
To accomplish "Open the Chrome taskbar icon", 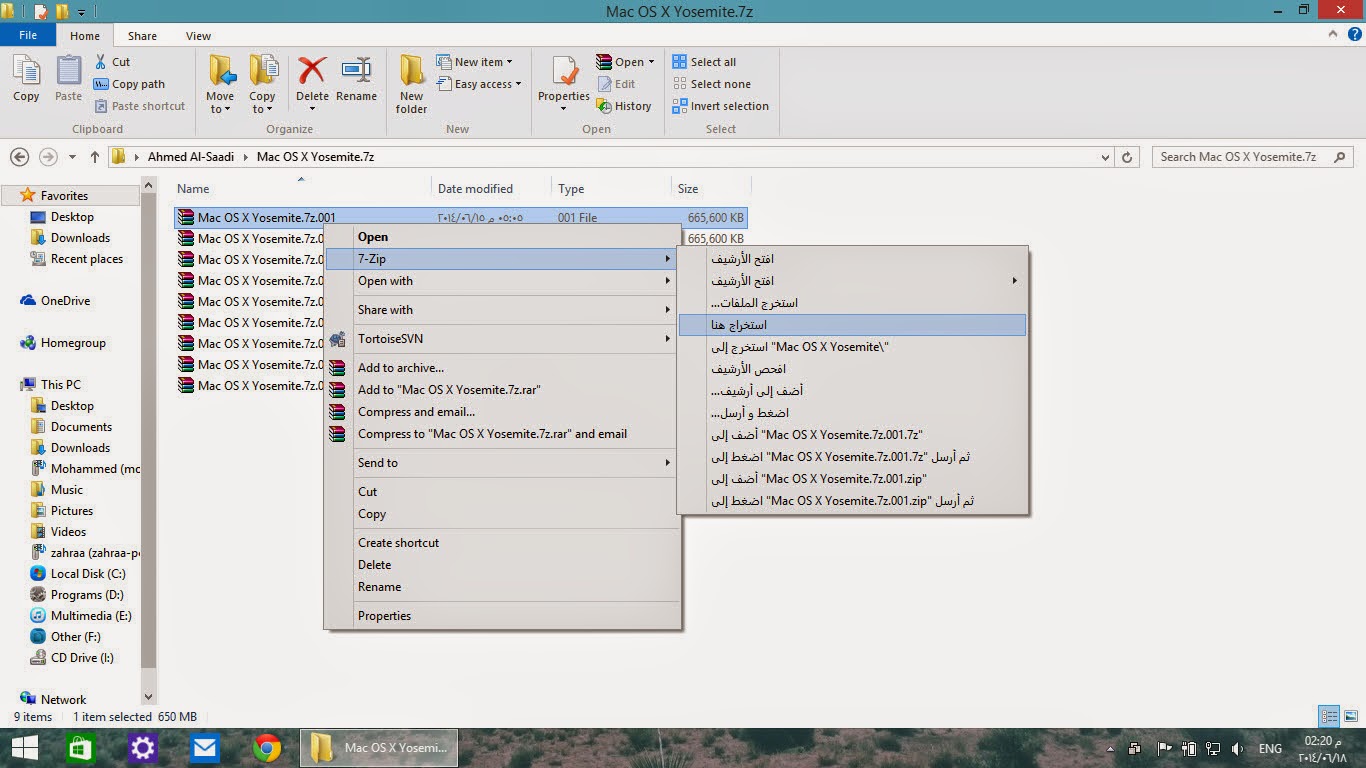I will tap(267, 748).
